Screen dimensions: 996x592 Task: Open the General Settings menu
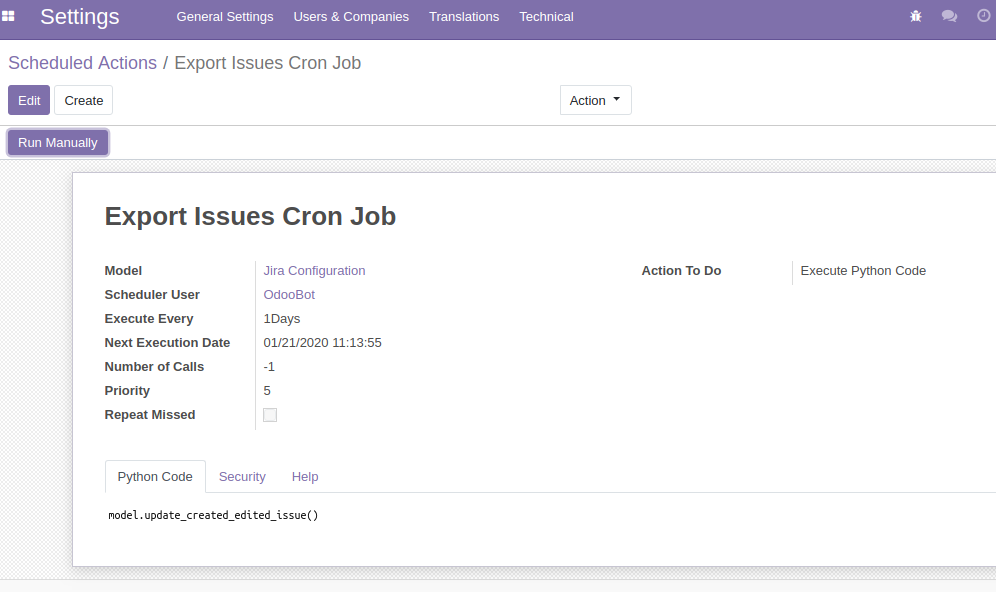point(224,17)
